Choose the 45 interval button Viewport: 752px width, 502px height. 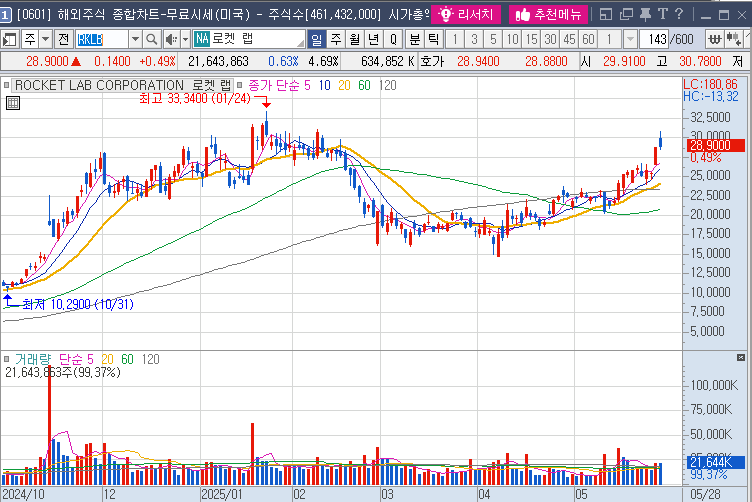[569, 39]
